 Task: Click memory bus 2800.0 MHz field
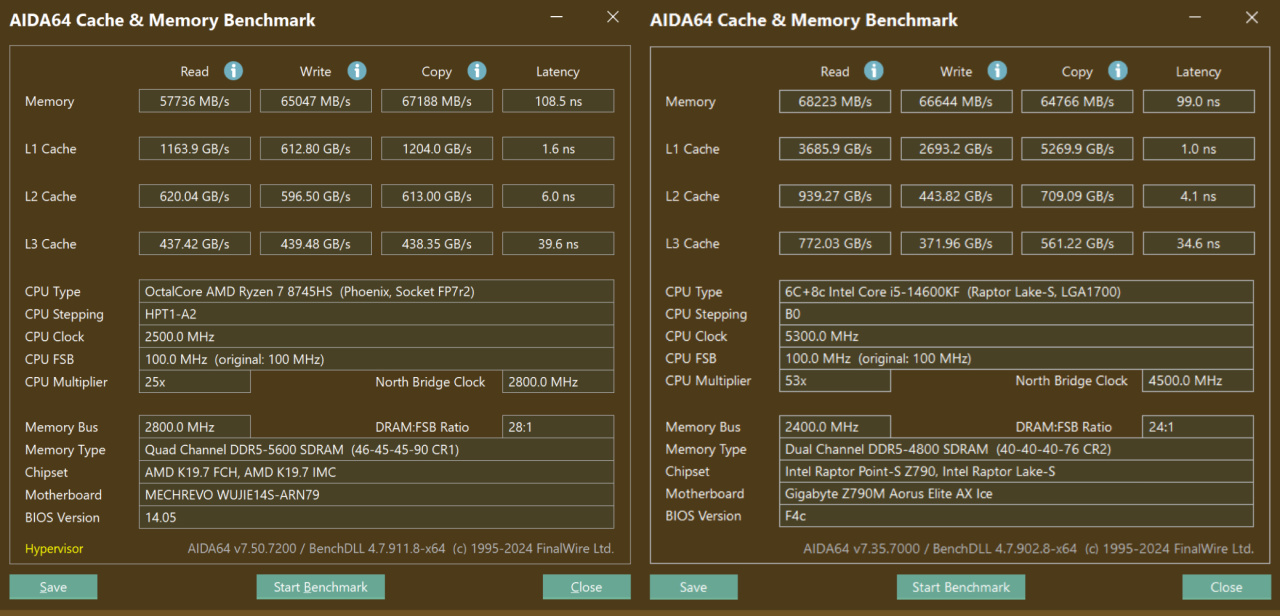pyautogui.click(x=195, y=427)
